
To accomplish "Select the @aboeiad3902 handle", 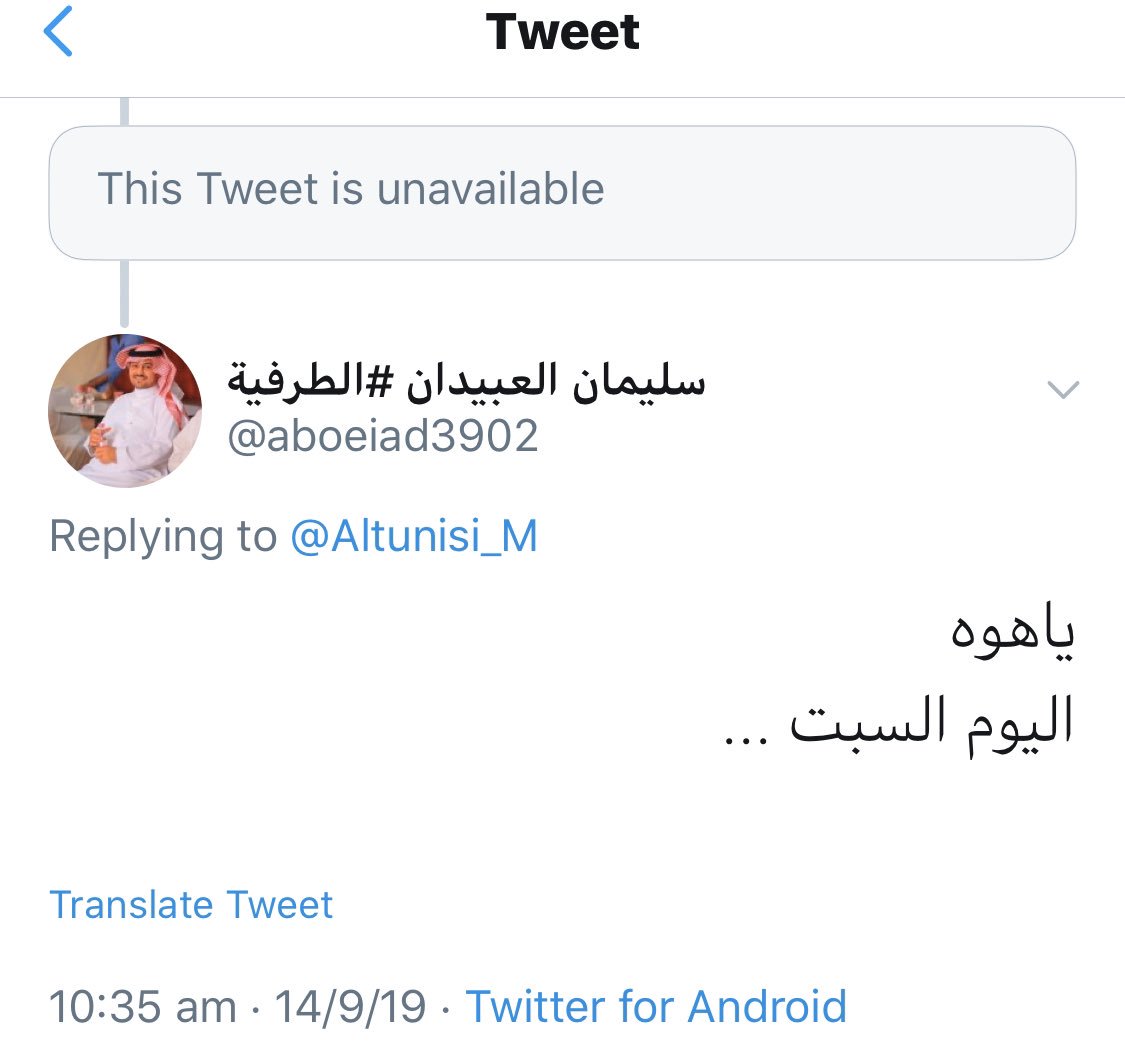I will [383, 436].
